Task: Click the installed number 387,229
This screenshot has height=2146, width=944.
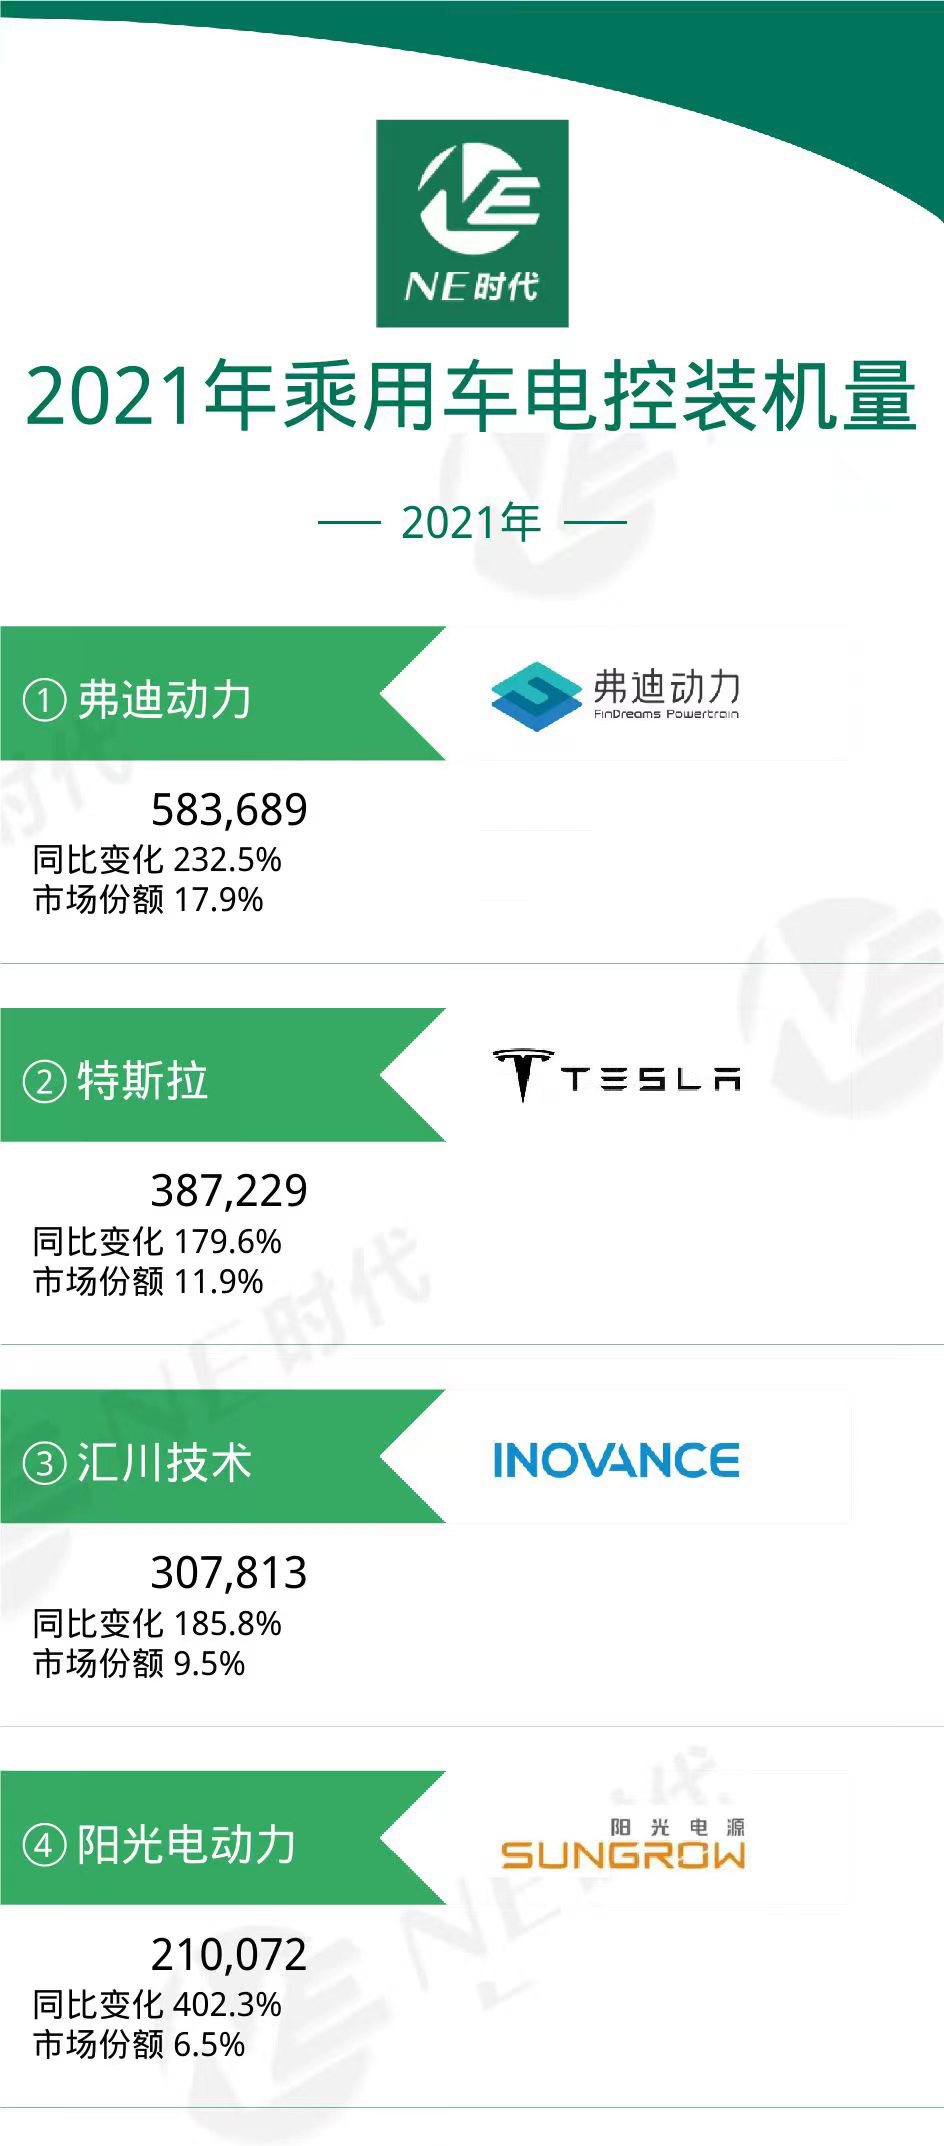Action: pos(229,1190)
